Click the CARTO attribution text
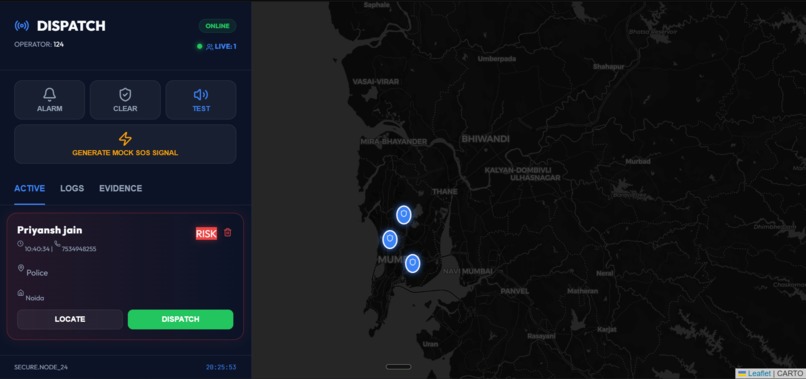 (790, 374)
